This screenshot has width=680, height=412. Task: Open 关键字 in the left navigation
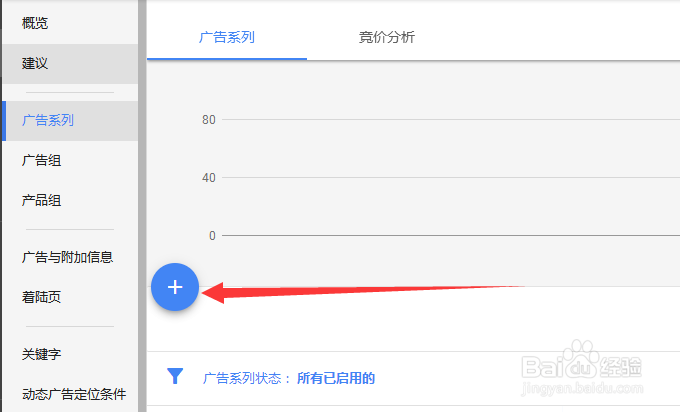pyautogui.click(x=41, y=354)
